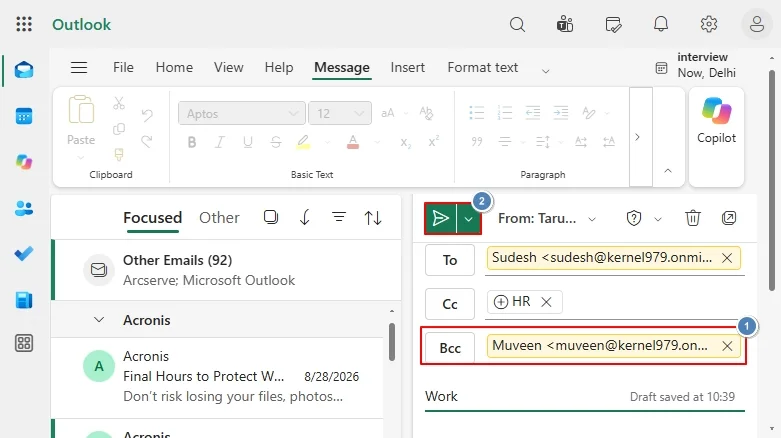Open More apps grid in sidebar
Viewport: 781px width, 438px height.
pyautogui.click(x=24, y=343)
